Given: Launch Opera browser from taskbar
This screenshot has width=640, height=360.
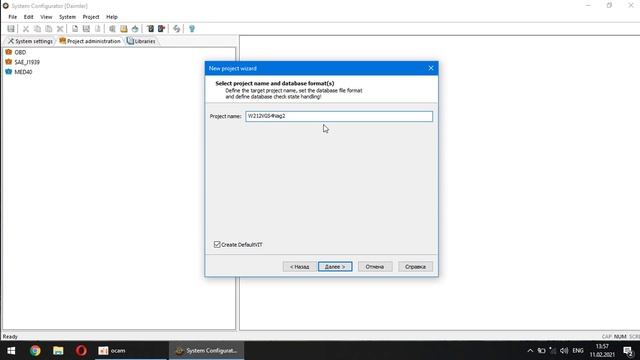Looking at the screenshot, I should click(x=81, y=351).
